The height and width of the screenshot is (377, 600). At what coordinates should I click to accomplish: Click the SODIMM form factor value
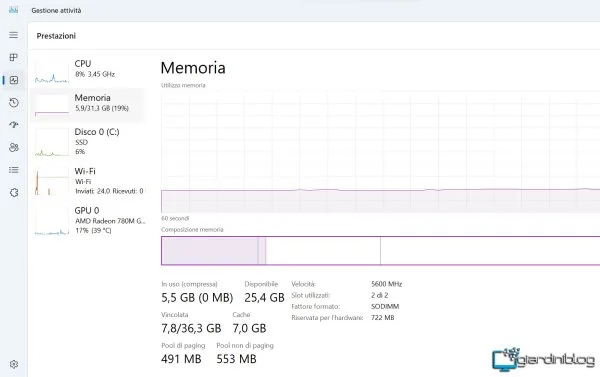[x=385, y=306]
